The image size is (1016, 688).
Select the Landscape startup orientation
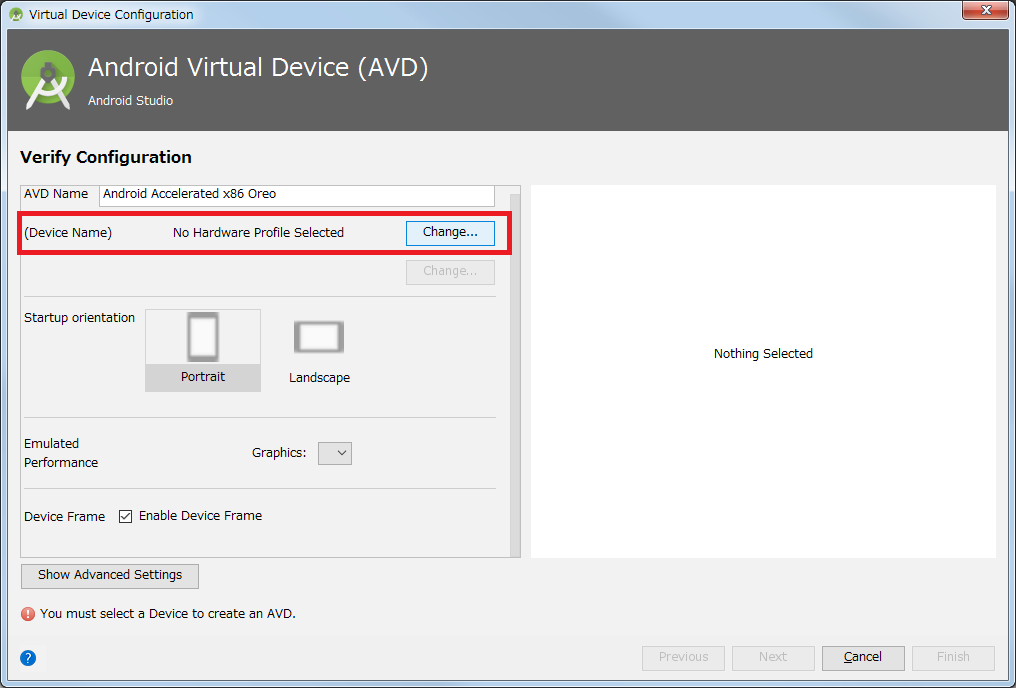tap(319, 350)
